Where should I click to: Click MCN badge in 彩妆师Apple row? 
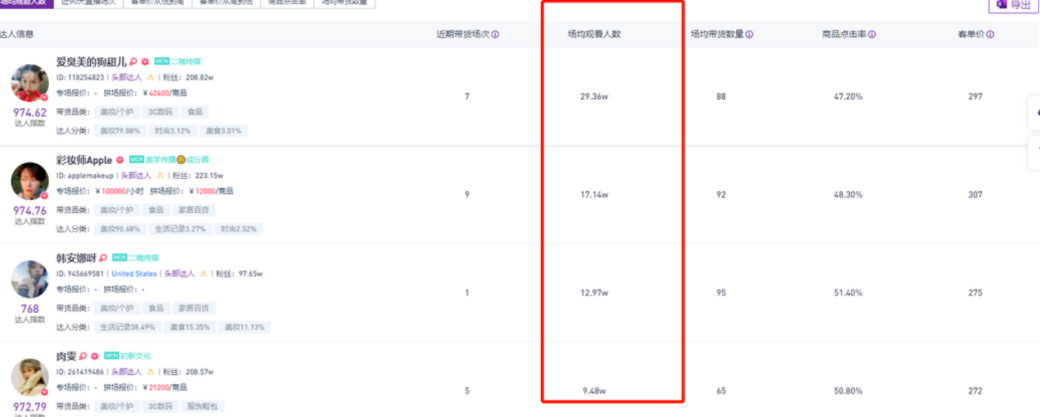(x=137, y=159)
